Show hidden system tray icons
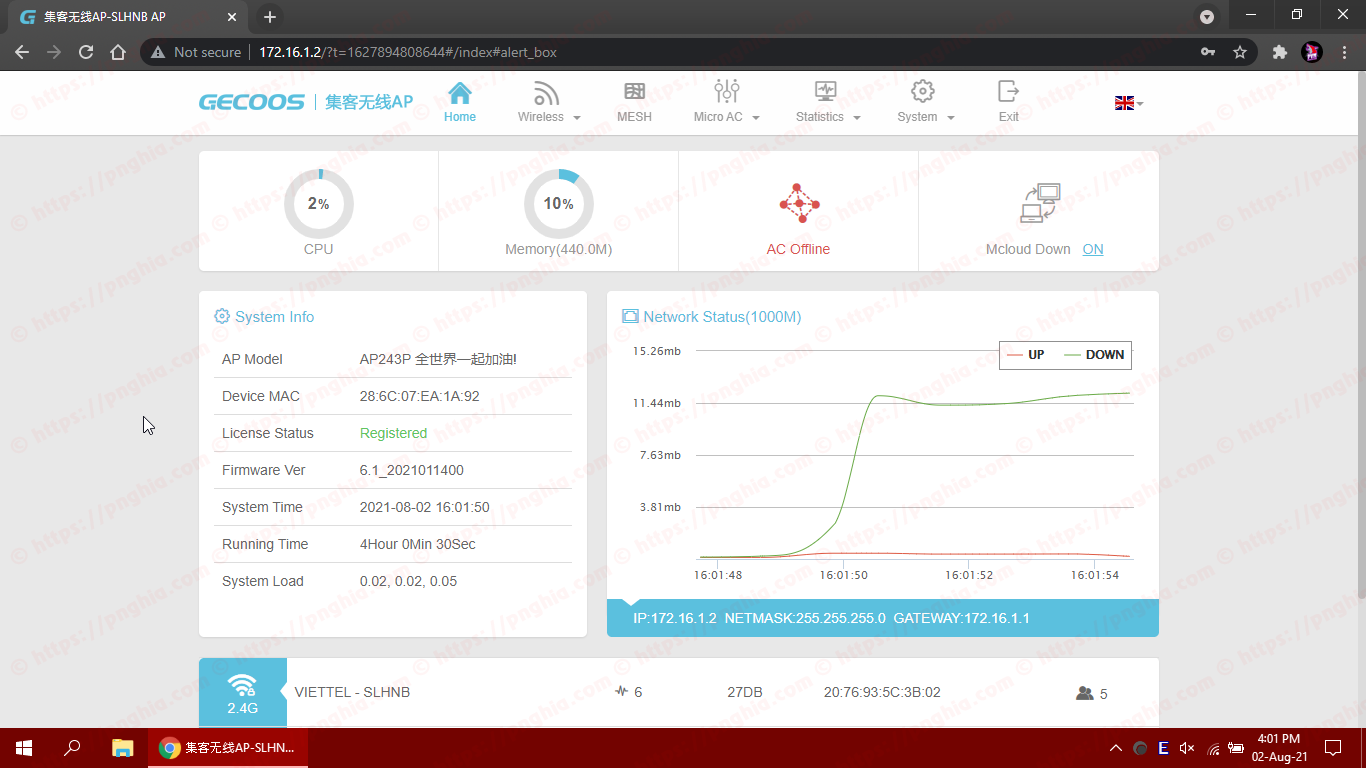The height and width of the screenshot is (768, 1366). [1116, 748]
